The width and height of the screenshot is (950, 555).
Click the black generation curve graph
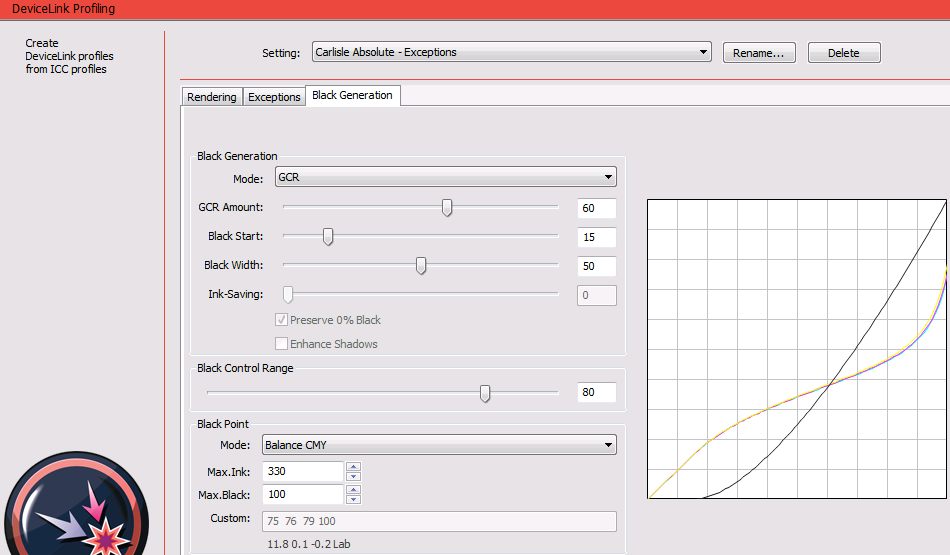(797, 348)
